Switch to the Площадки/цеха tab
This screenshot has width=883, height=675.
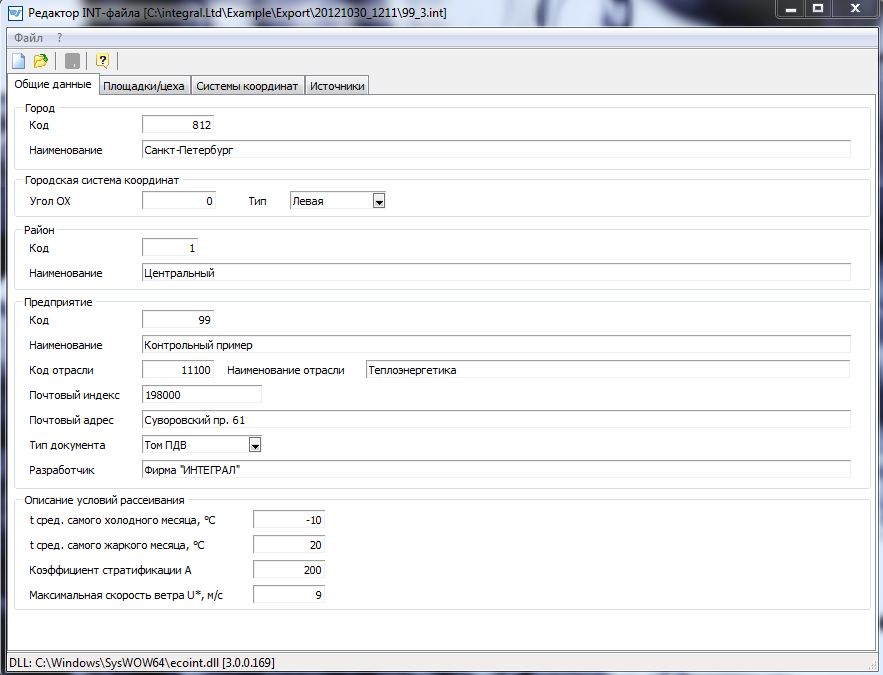144,86
